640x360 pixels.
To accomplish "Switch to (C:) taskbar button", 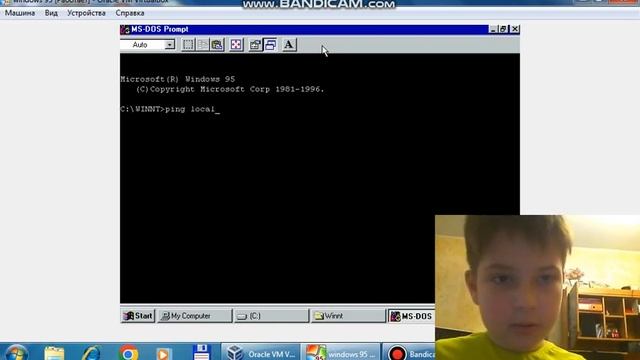I will click(x=271, y=316).
